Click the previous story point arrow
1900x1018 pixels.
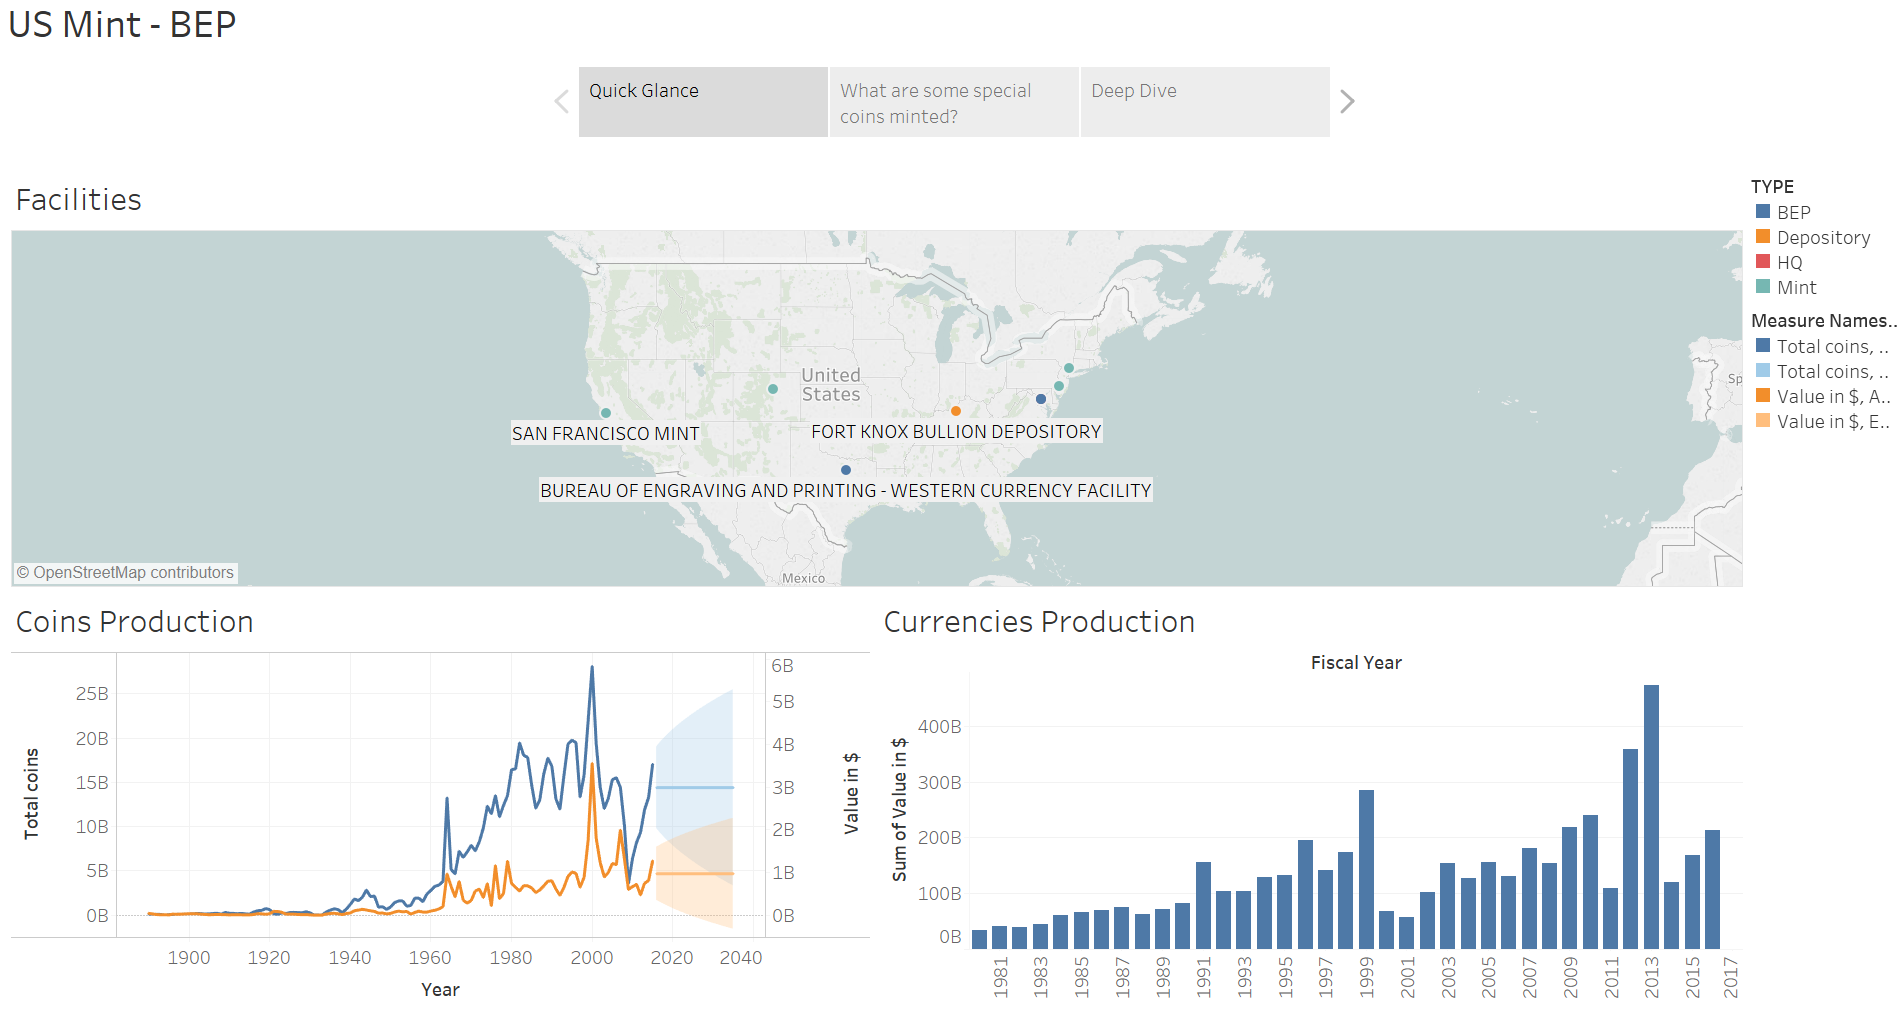click(562, 102)
